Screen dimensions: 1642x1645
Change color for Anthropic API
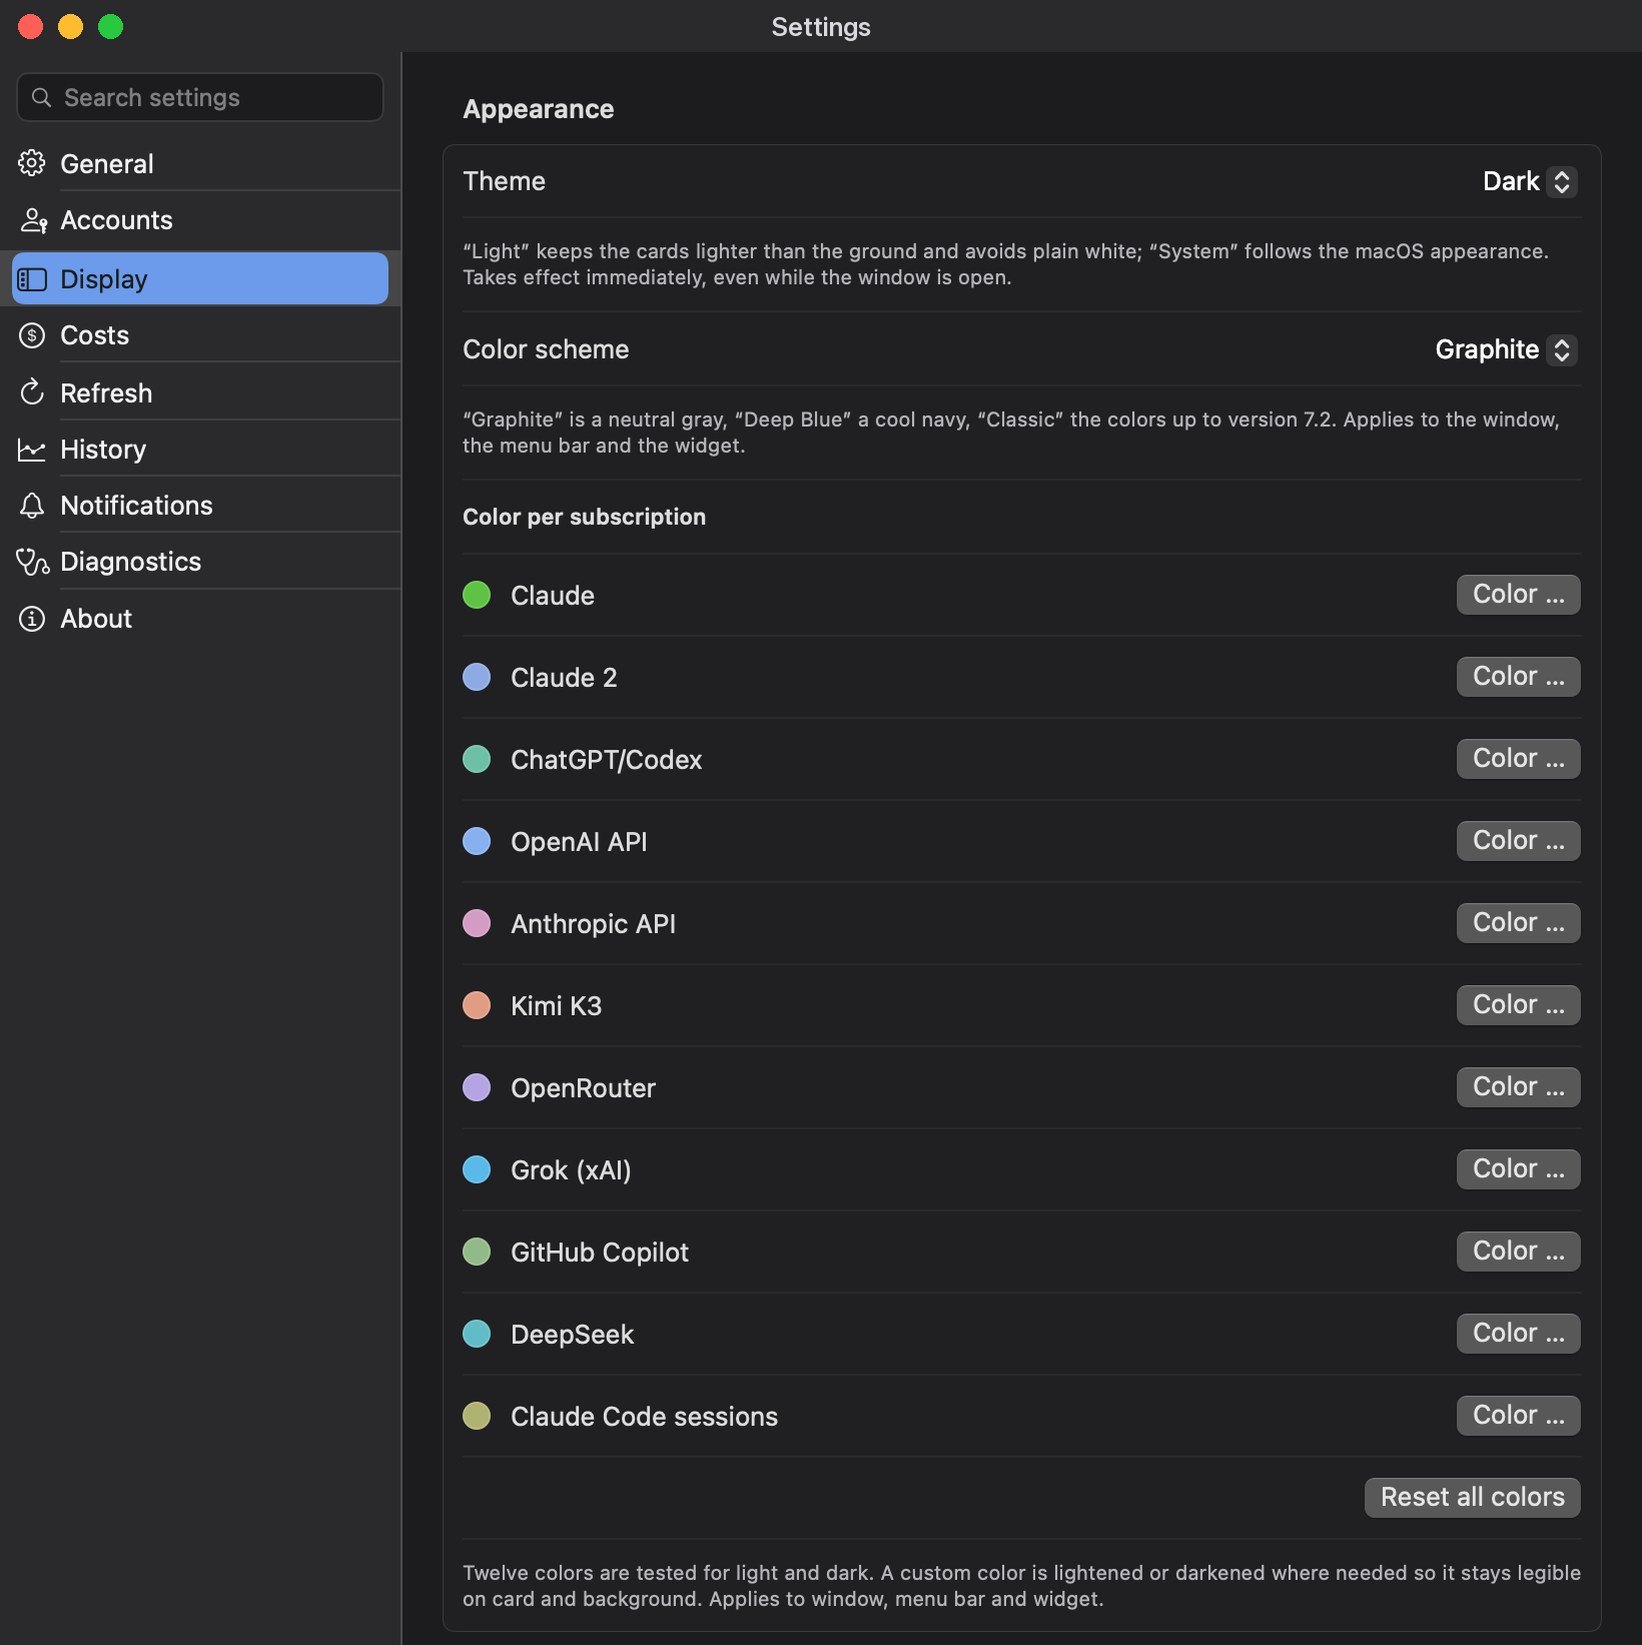pyautogui.click(x=1518, y=922)
